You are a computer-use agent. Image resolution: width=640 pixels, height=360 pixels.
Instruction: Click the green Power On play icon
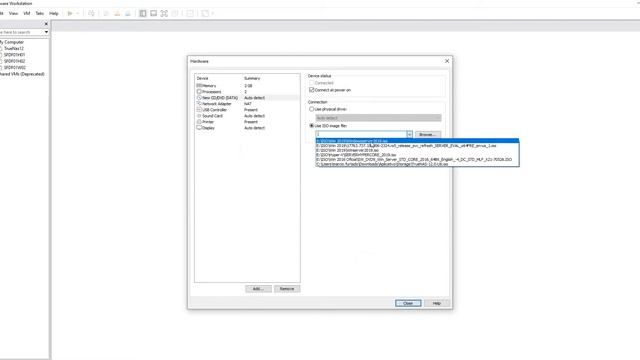click(70, 13)
